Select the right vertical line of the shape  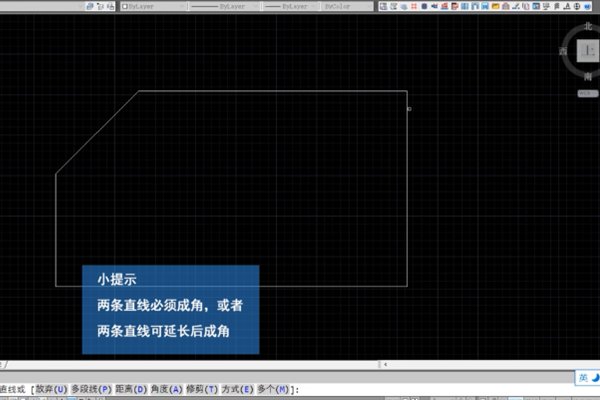(x=407, y=188)
